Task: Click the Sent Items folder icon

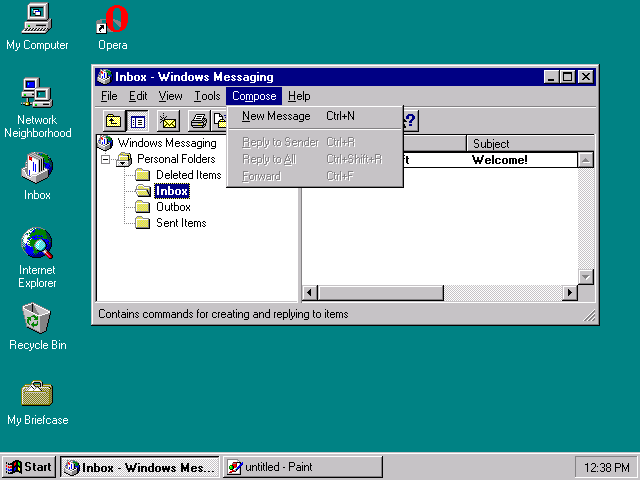Action: point(142,223)
